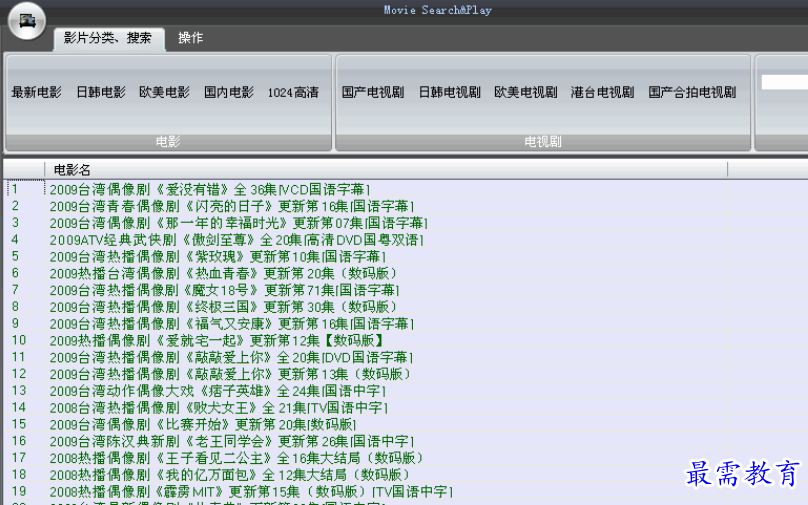Select row 10 《爱就宅一起》 更新第12集

(216, 341)
